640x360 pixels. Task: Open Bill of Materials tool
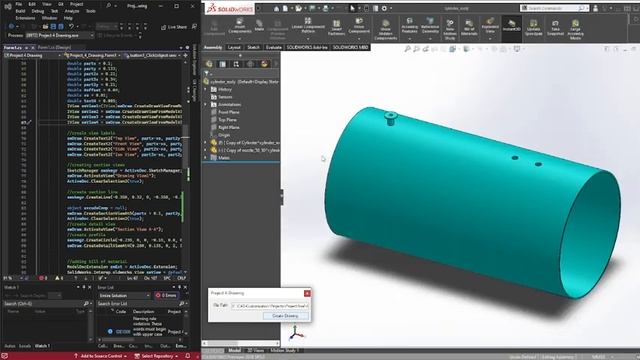point(469,28)
